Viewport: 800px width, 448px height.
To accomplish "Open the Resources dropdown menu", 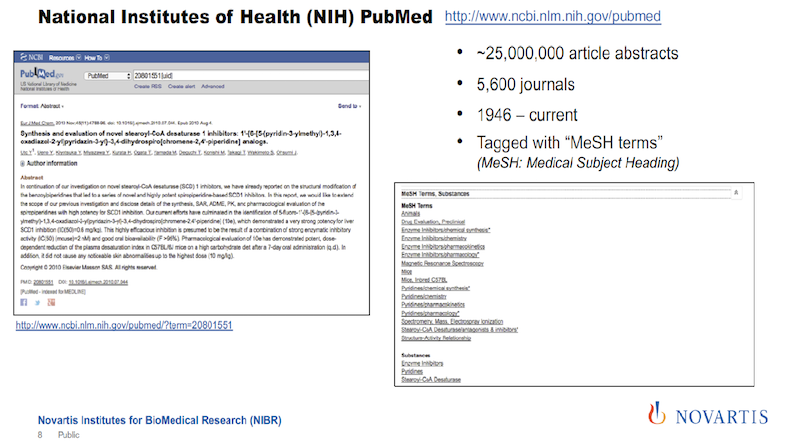I will [65, 58].
